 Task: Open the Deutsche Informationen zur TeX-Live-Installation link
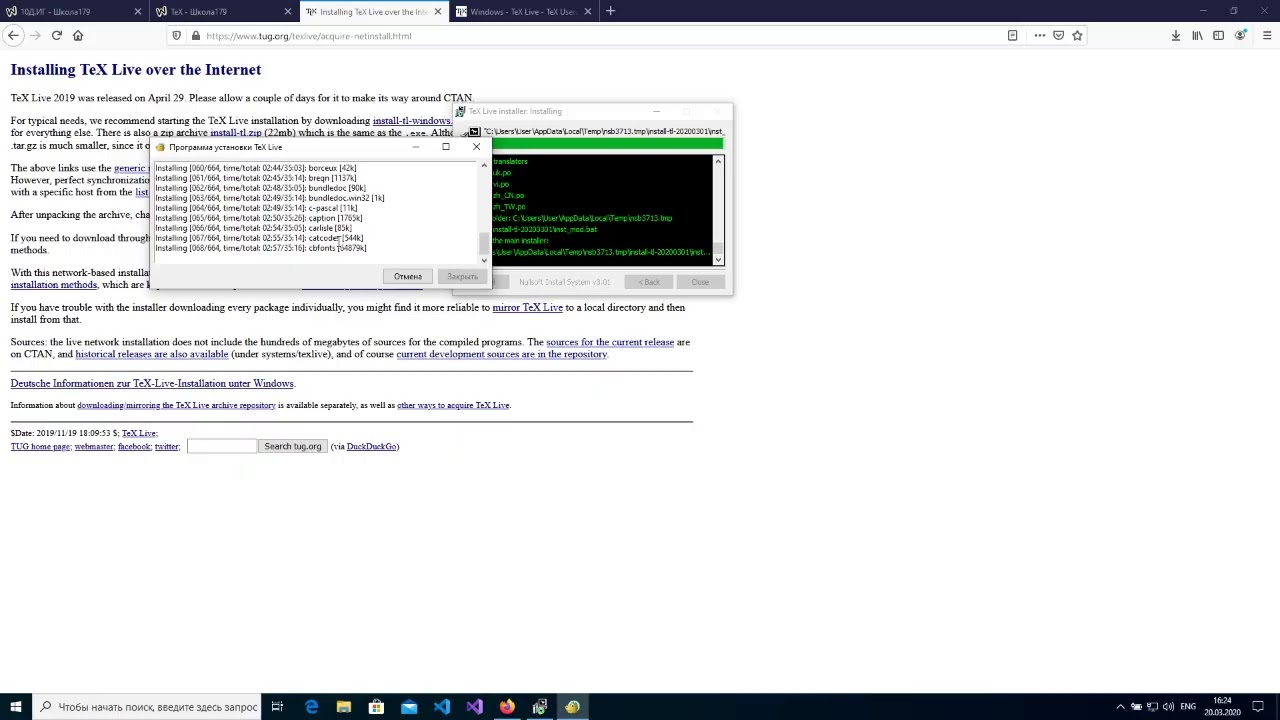[x=152, y=384]
